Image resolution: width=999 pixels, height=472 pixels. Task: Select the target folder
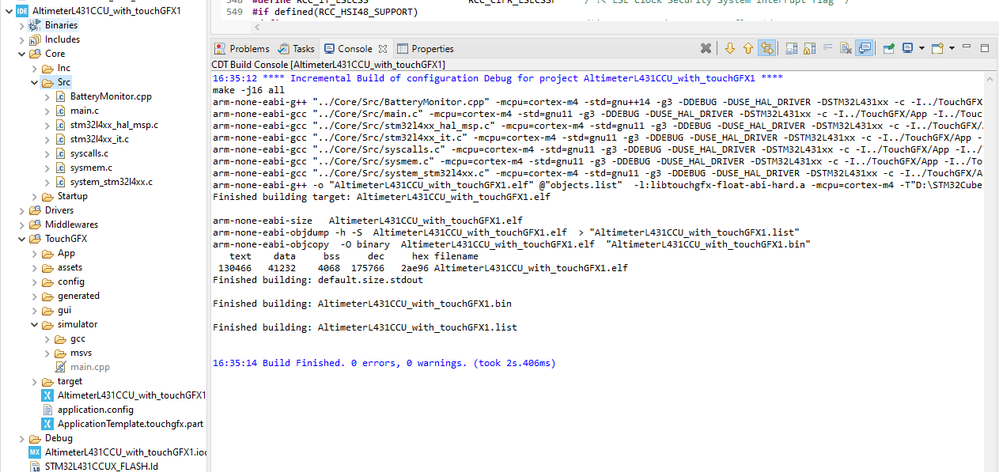[62, 382]
